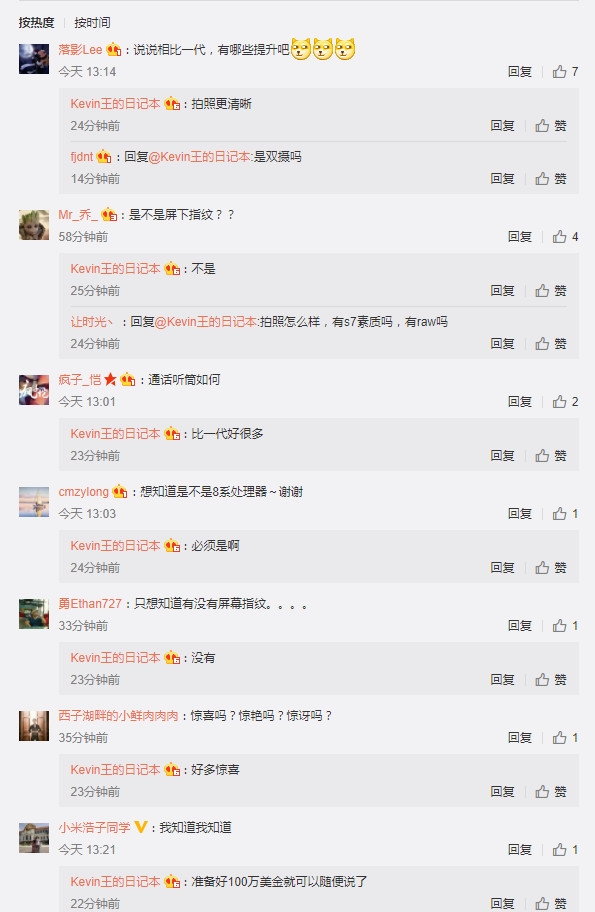Open @Kevin王的日记本 mention in fjdnt's reply
Screen dimensions: 595x912
tap(199, 157)
